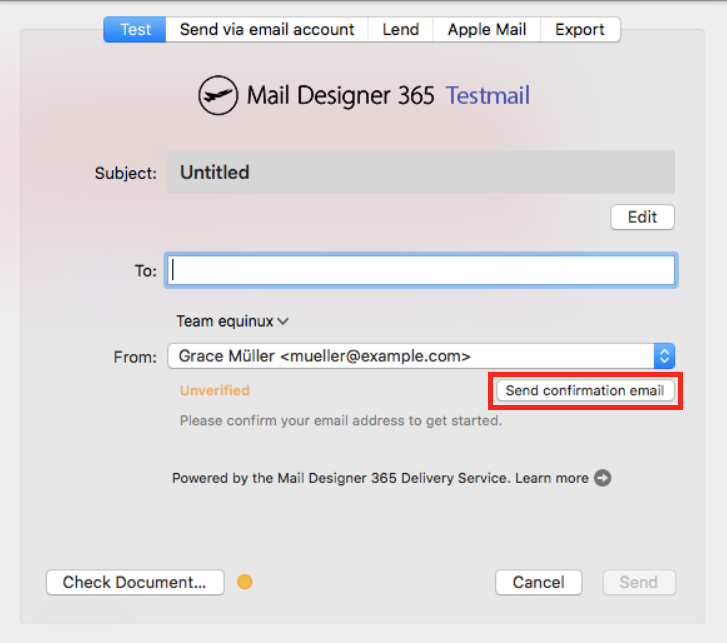
Task: Open the Apple Mail tab
Action: click(x=487, y=30)
